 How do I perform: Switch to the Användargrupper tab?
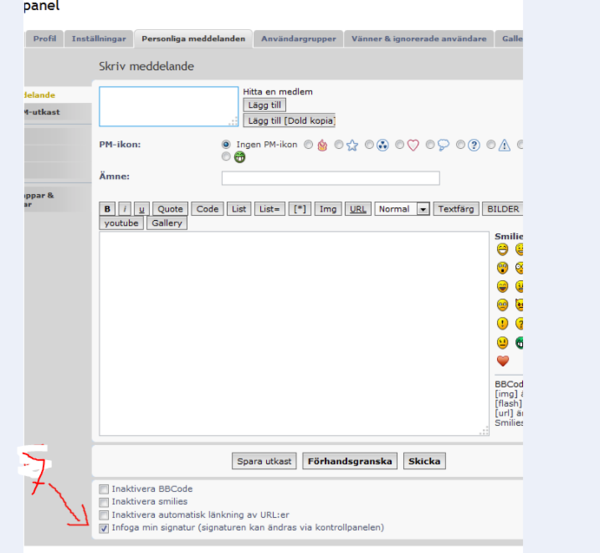click(297, 39)
